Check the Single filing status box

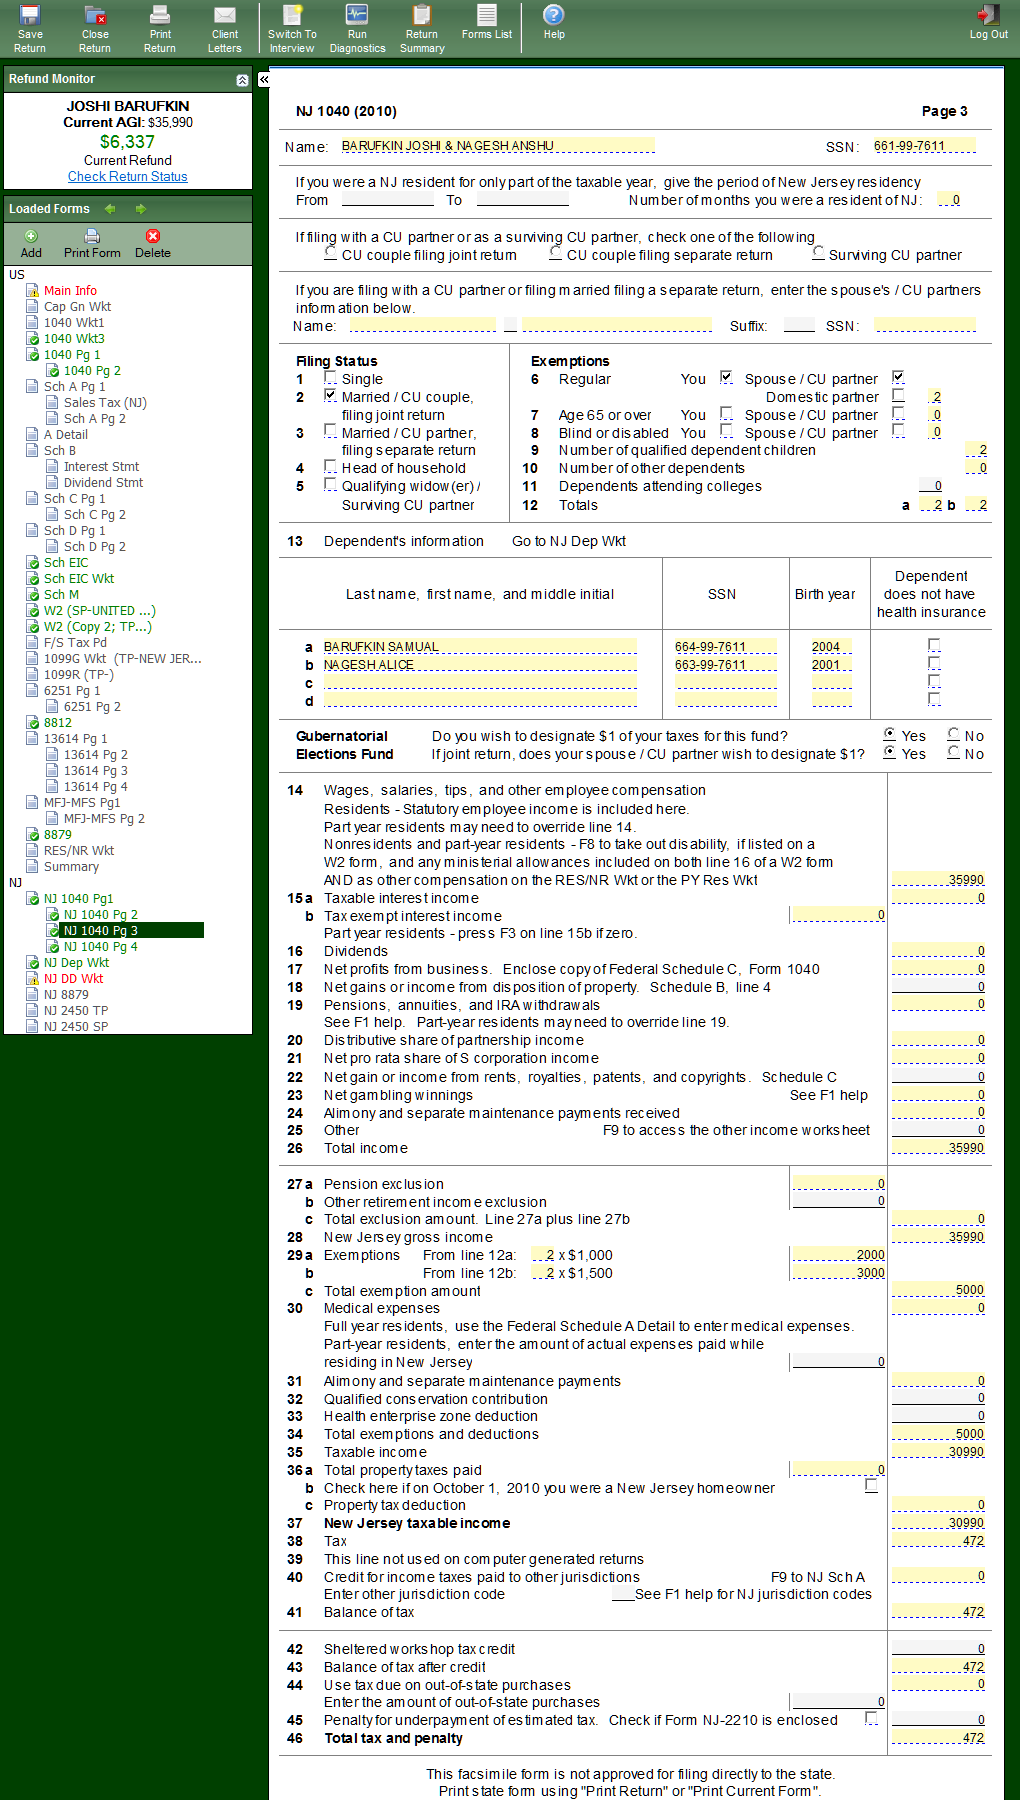pyautogui.click(x=331, y=378)
